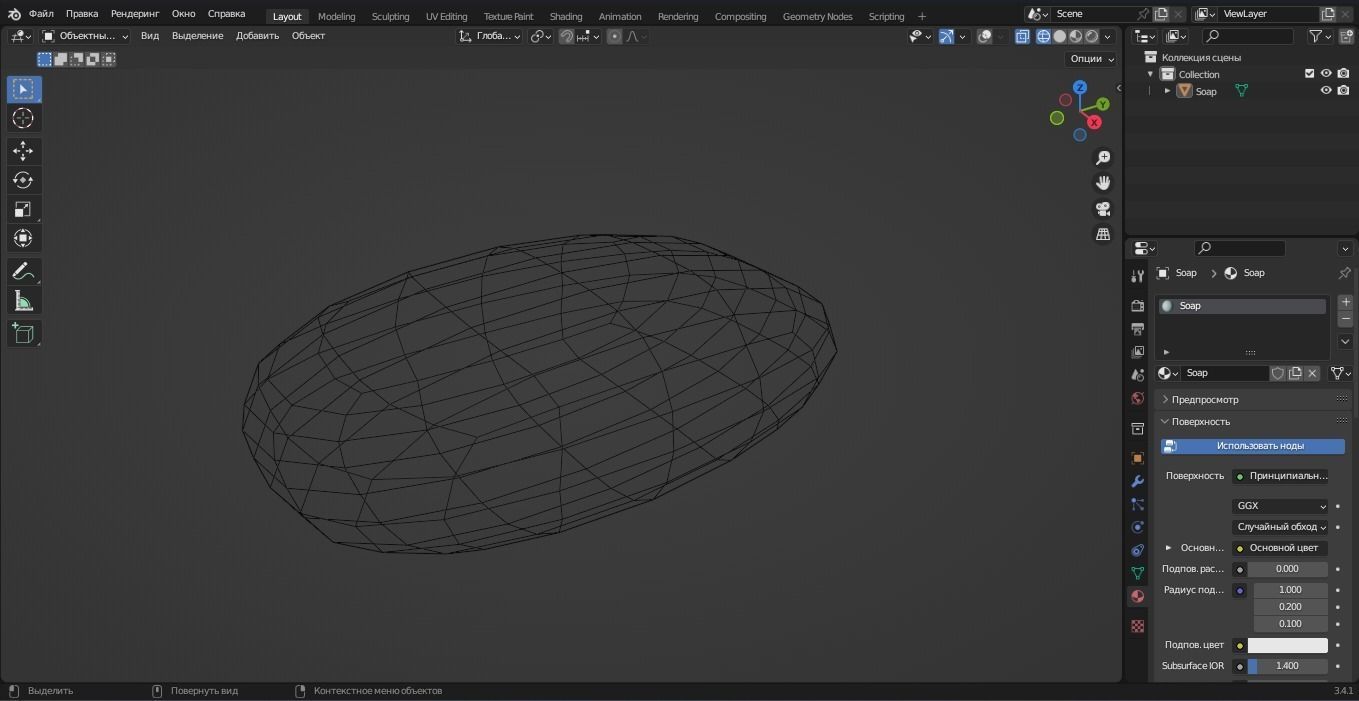Select the 3D Cursor tool
Screen dimensions: 1359x701
click(x=23, y=118)
